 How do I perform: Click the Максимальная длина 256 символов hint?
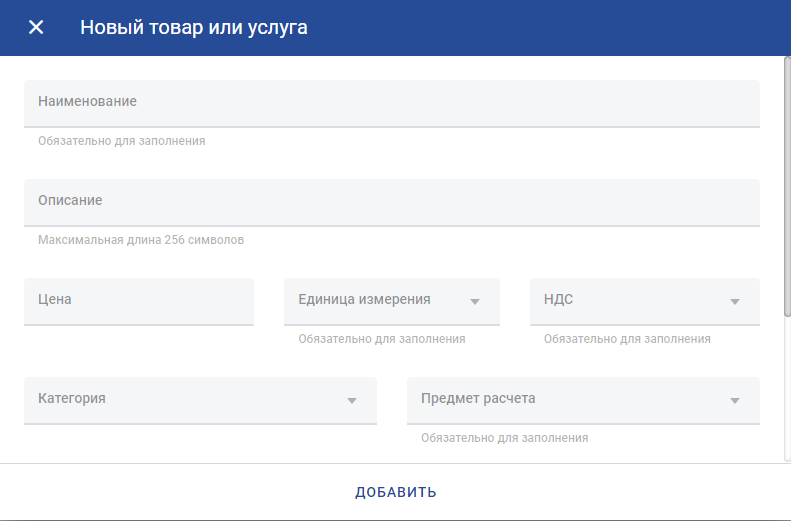141,240
